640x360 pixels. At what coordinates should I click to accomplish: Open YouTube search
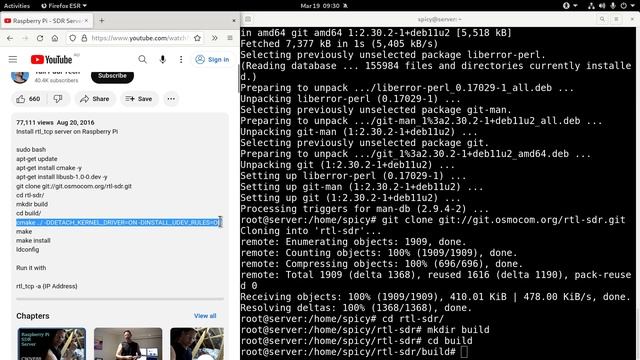[x=142, y=60]
